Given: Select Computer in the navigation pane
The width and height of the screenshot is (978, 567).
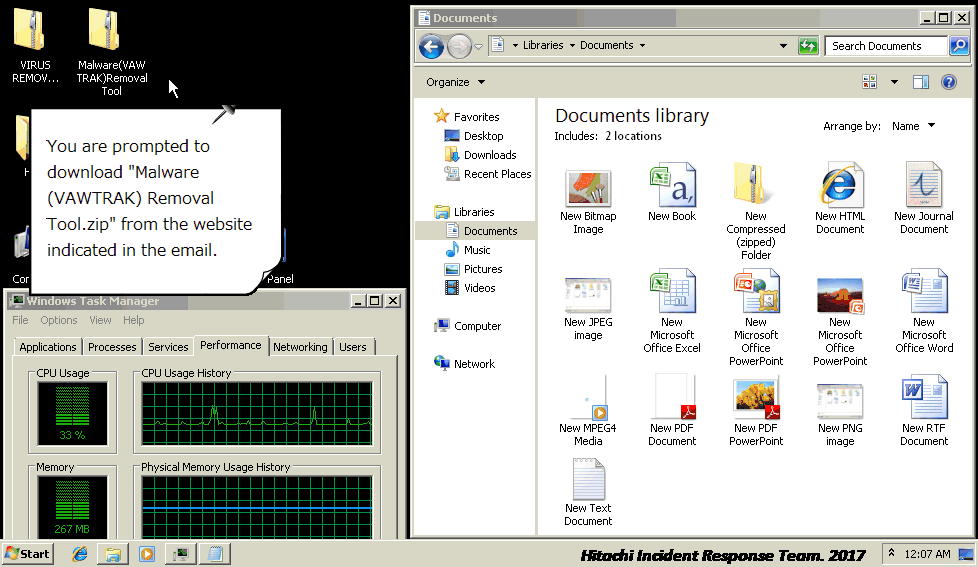Looking at the screenshot, I should [467, 326].
